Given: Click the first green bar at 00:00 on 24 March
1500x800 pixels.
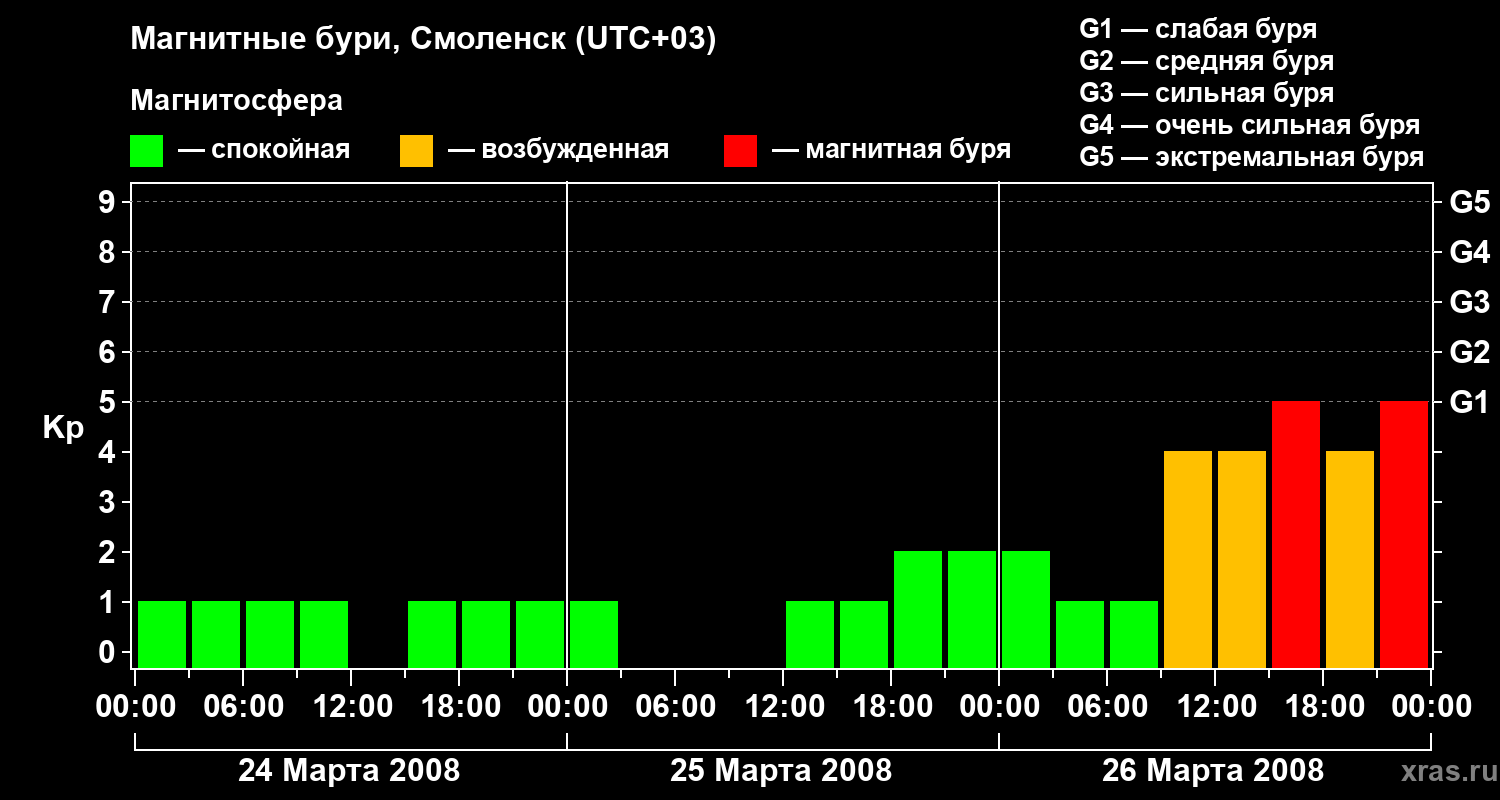Looking at the screenshot, I should pos(162,634).
